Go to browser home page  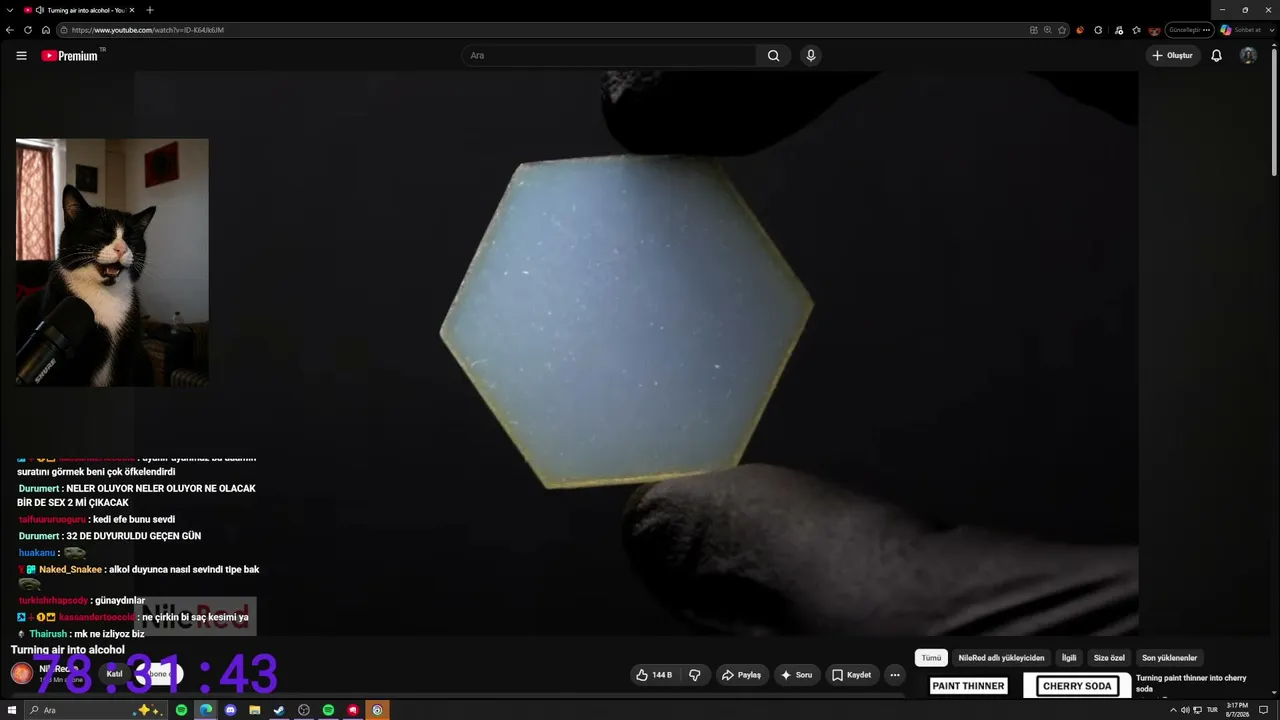click(46, 30)
